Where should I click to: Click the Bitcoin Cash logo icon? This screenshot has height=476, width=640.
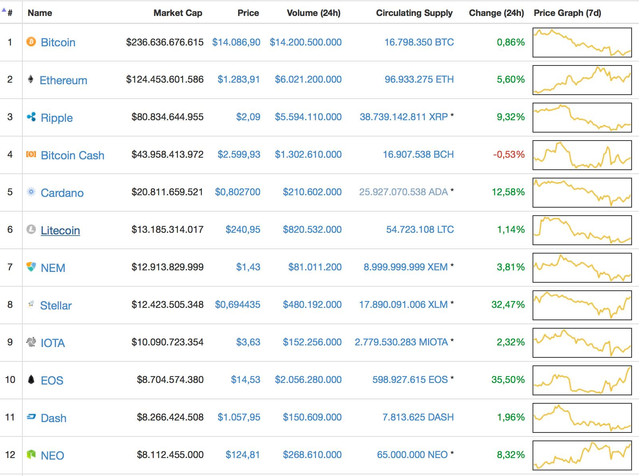point(31,154)
